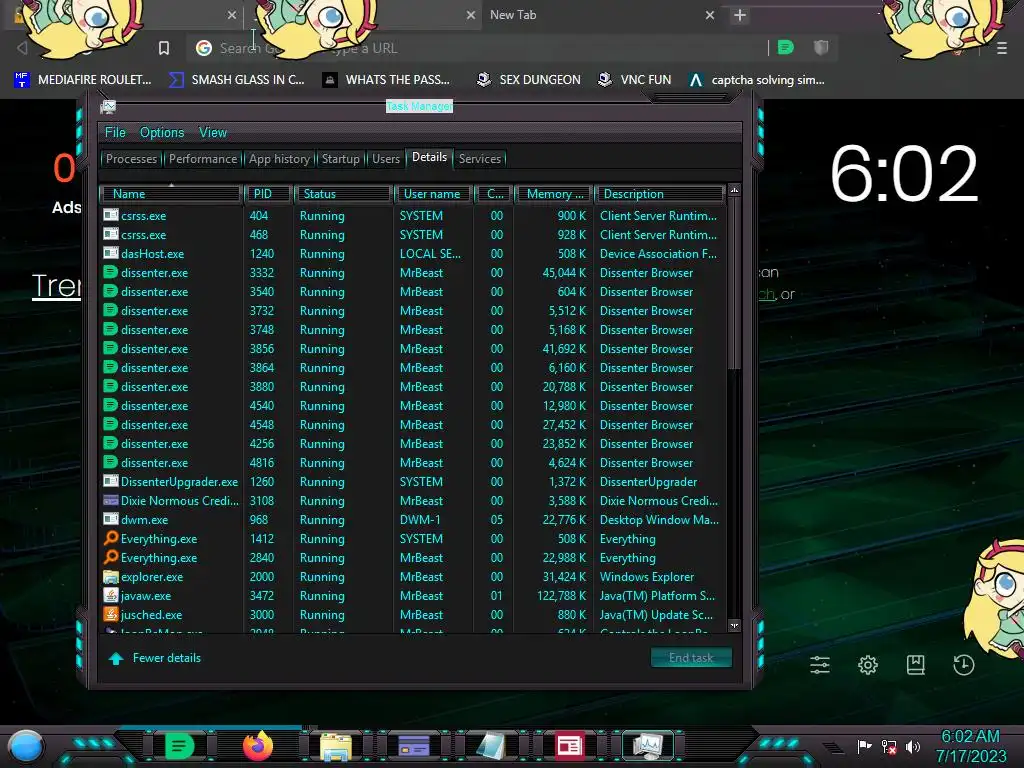Open the browser hamburger menu
Screen dimensions: 1024x768
[x=1002, y=48]
